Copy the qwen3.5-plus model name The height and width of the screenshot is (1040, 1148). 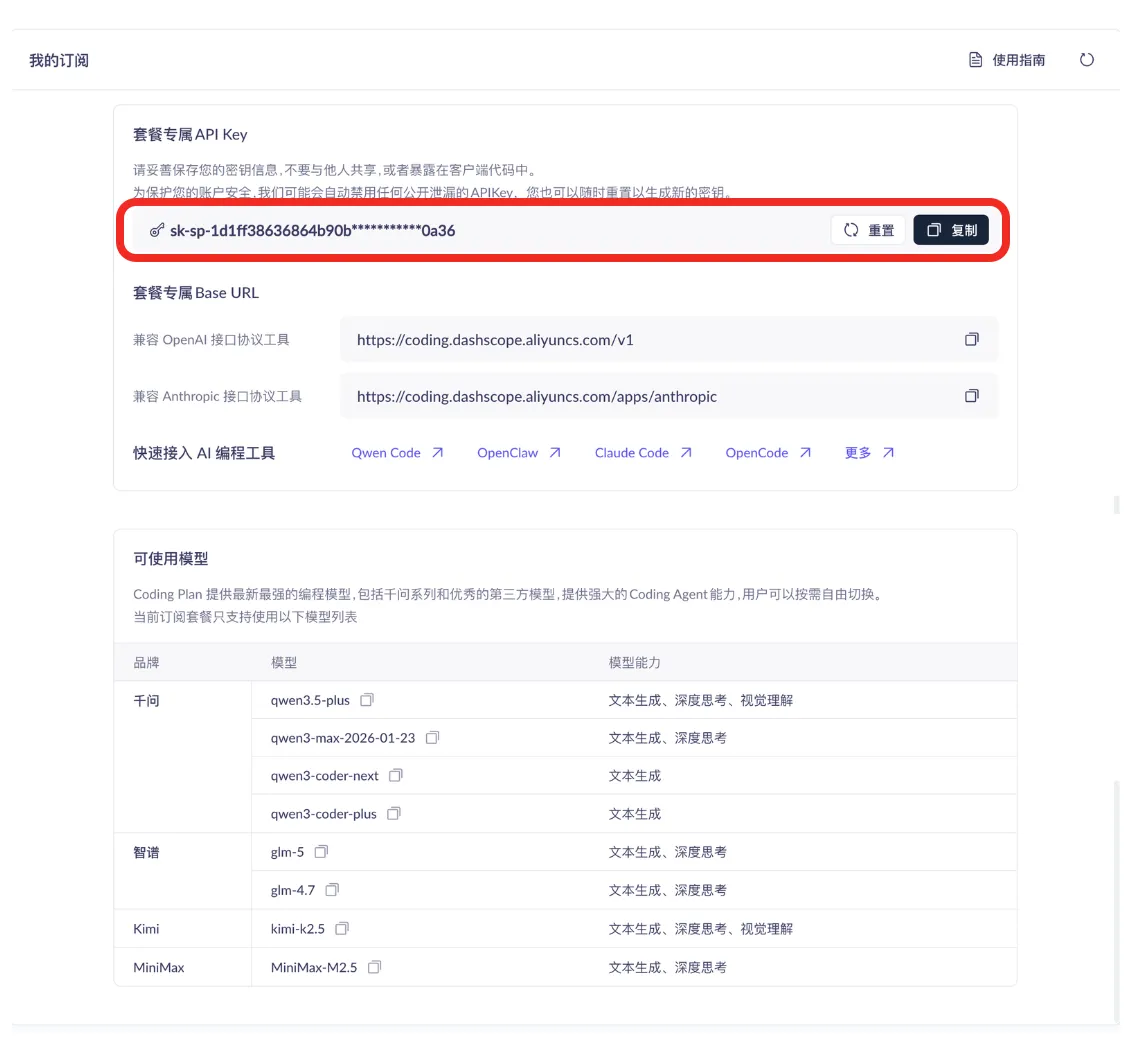(367, 699)
